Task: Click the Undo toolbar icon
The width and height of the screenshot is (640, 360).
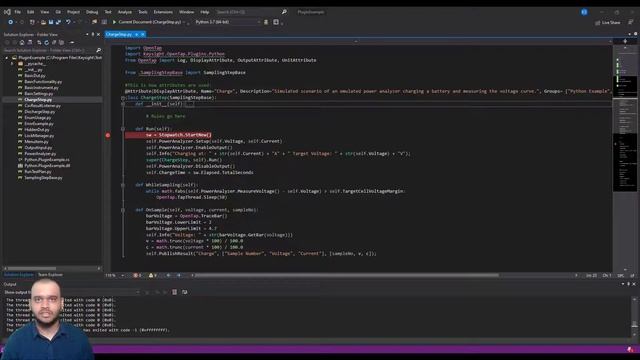Action: 68,22
